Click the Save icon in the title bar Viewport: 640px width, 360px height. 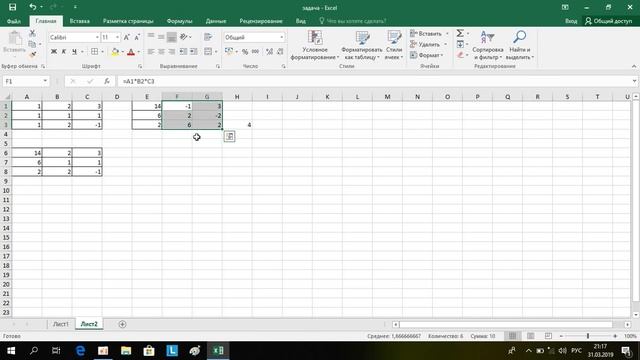[x=13, y=7]
